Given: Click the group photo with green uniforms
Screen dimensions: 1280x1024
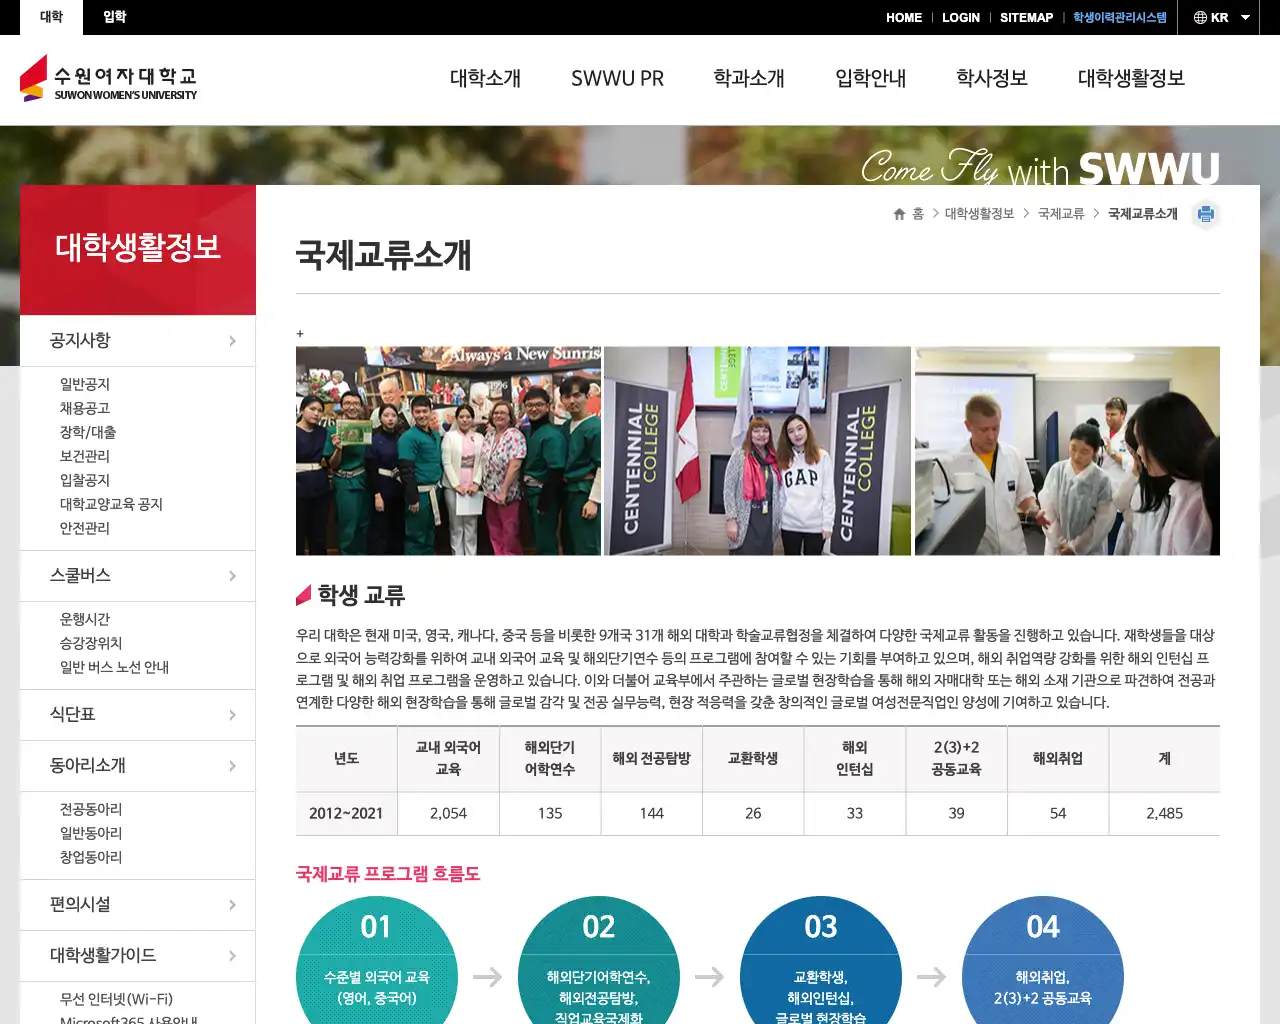Looking at the screenshot, I should [x=448, y=451].
